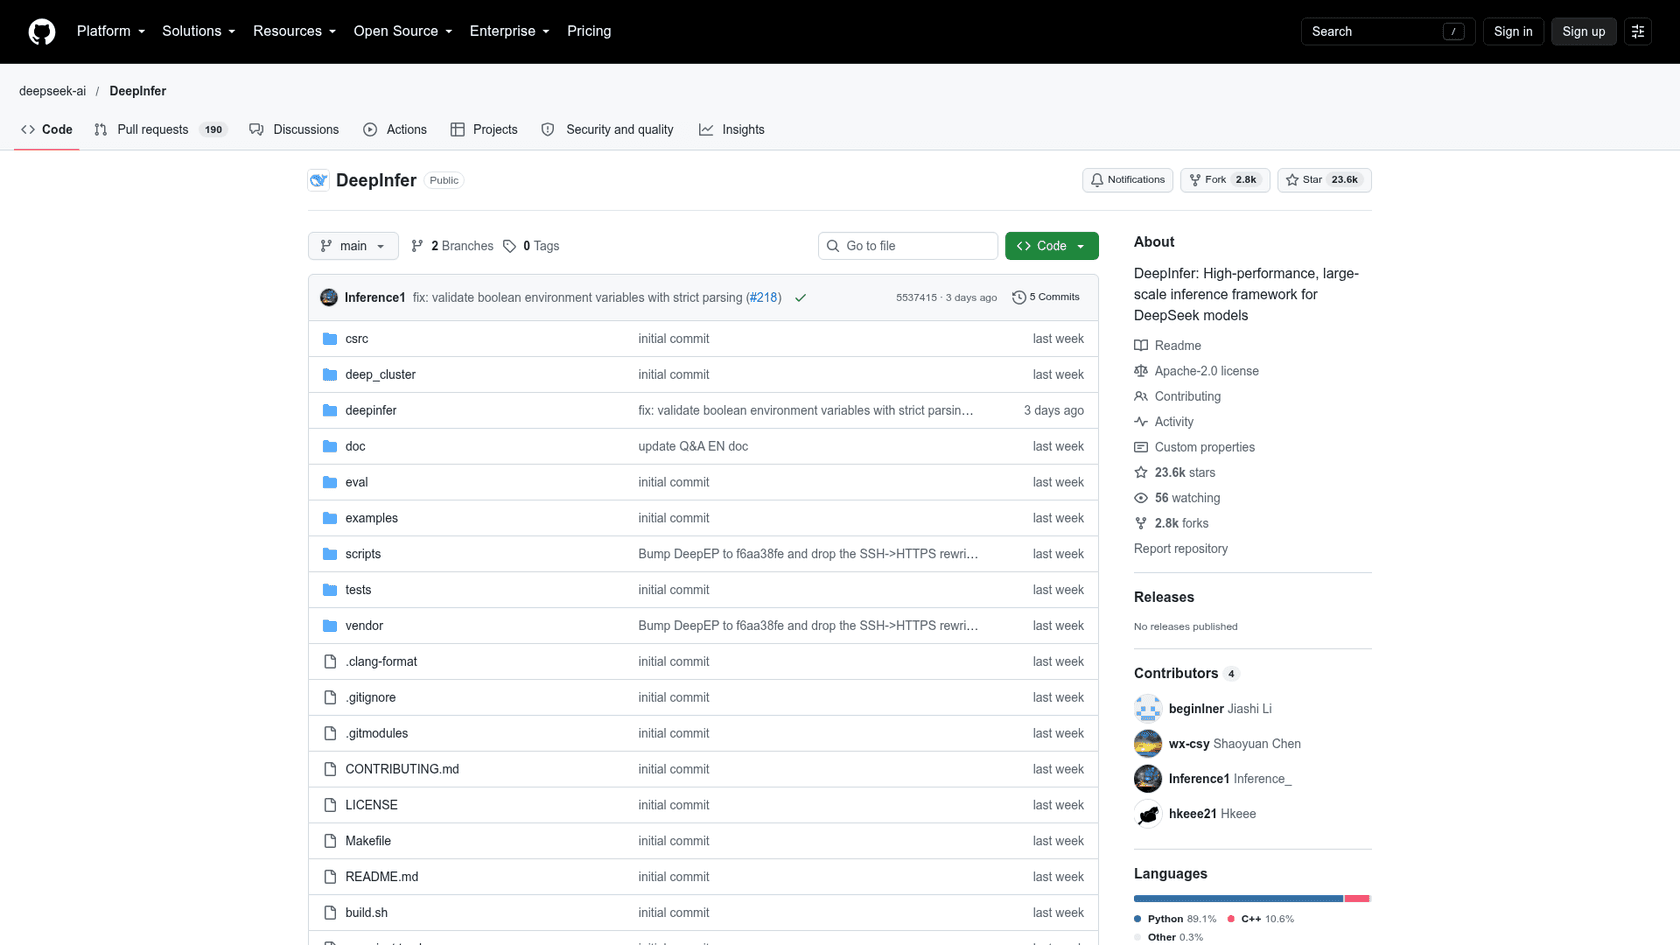Open the Security and quality tab
The image size is (1680, 945).
point(607,130)
